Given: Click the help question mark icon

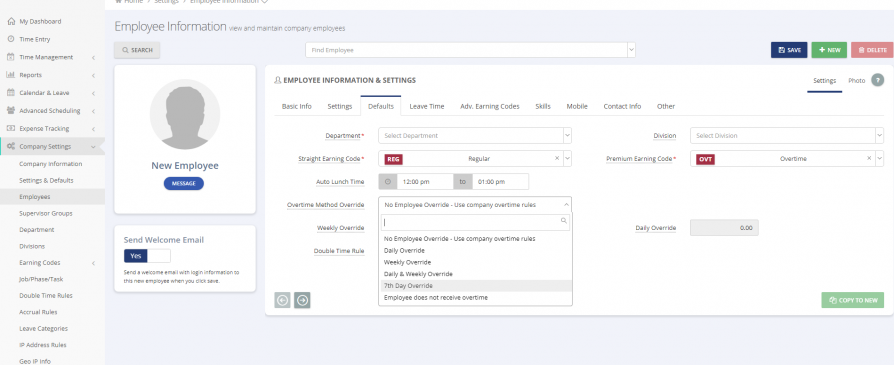Looking at the screenshot, I should tap(877, 80).
